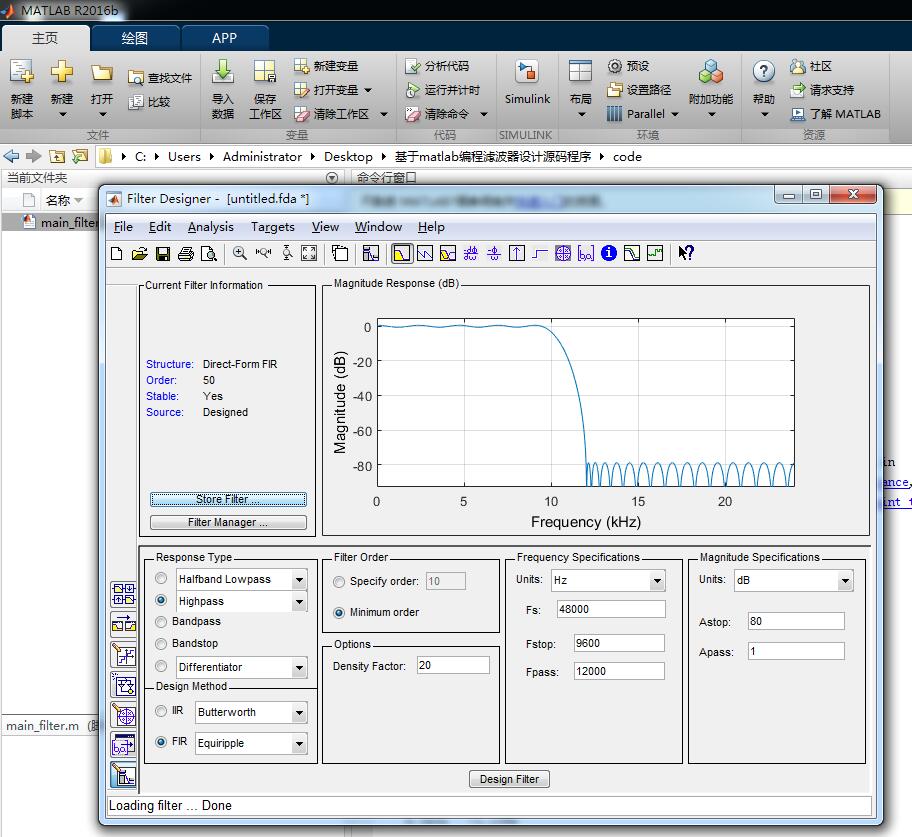Show Magnitude and Phase Responses
The height and width of the screenshot is (837, 912).
[448, 253]
